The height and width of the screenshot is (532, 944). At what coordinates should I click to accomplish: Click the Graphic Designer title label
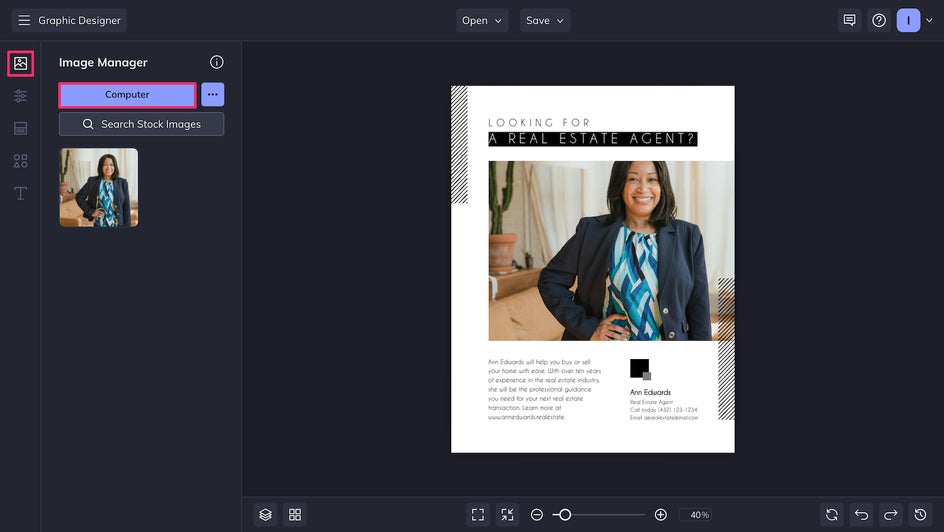[79, 20]
